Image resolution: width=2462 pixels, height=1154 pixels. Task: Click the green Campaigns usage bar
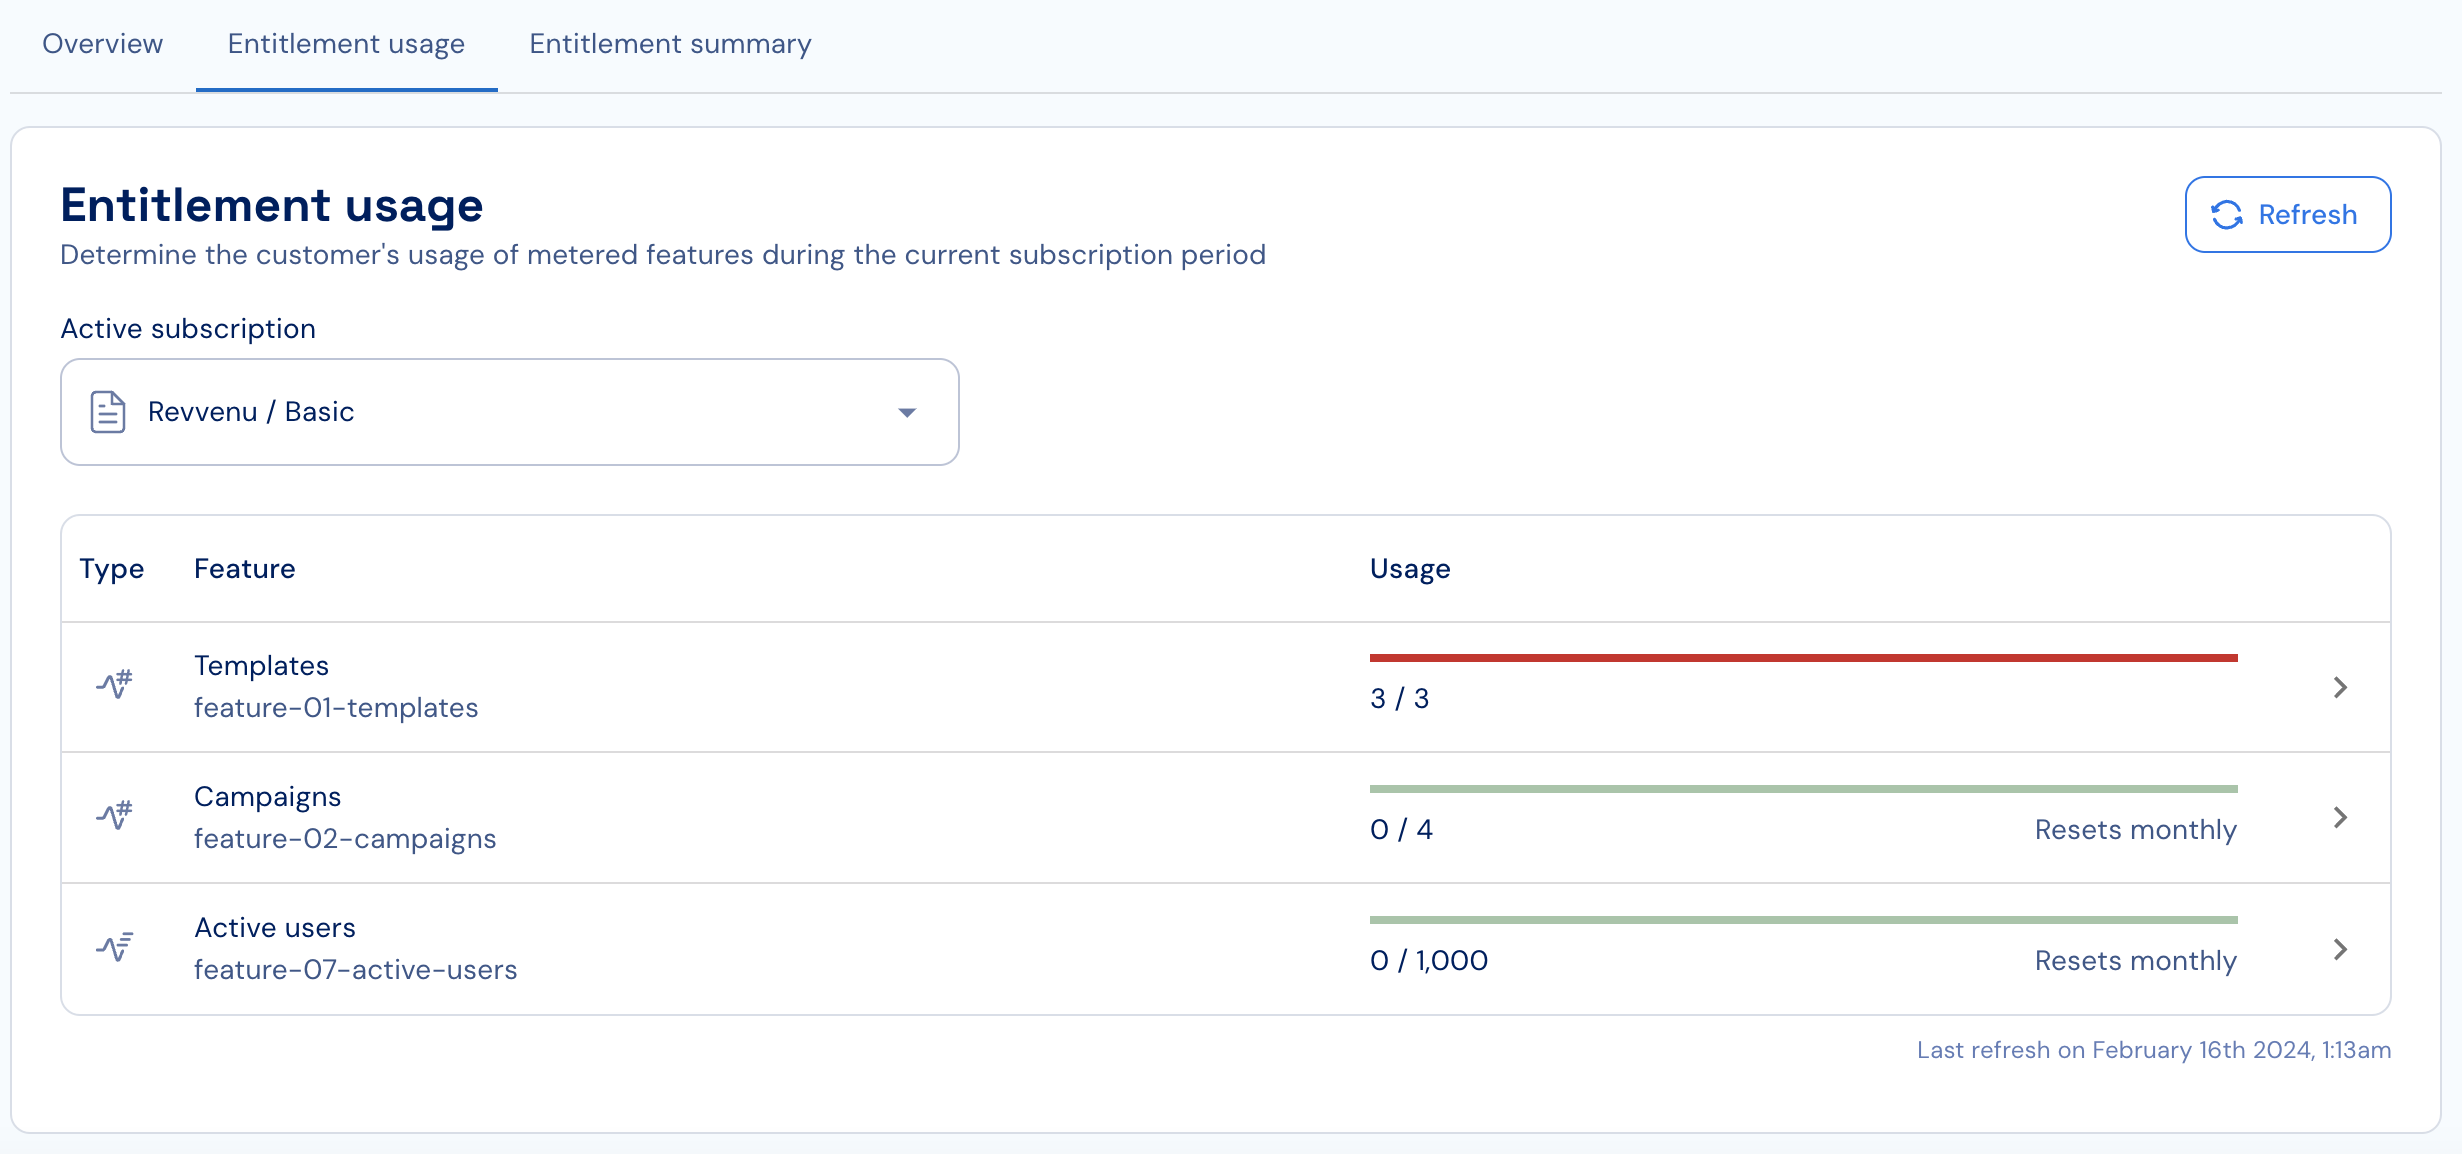1803,789
